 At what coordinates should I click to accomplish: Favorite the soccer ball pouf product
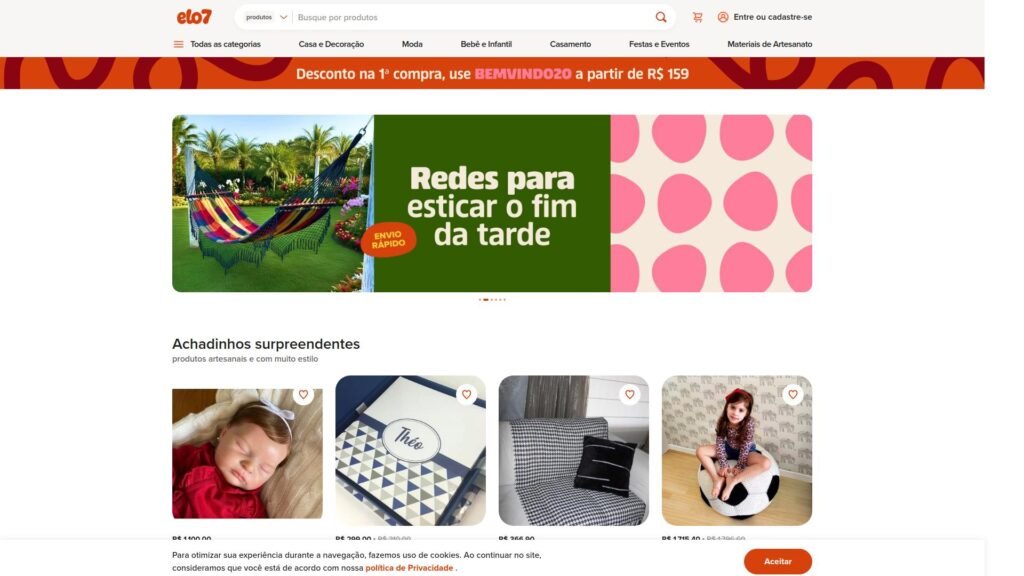coord(792,394)
